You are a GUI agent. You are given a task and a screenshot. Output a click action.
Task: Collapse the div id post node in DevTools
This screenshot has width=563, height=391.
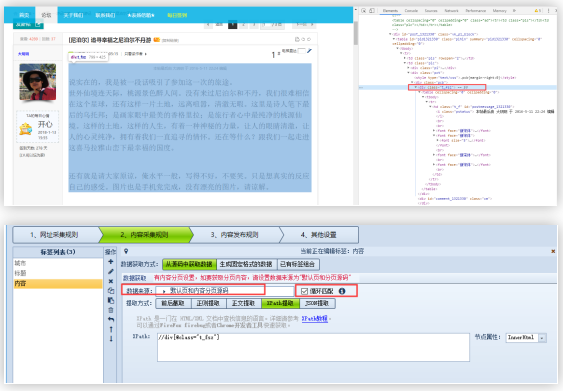click(x=391, y=34)
